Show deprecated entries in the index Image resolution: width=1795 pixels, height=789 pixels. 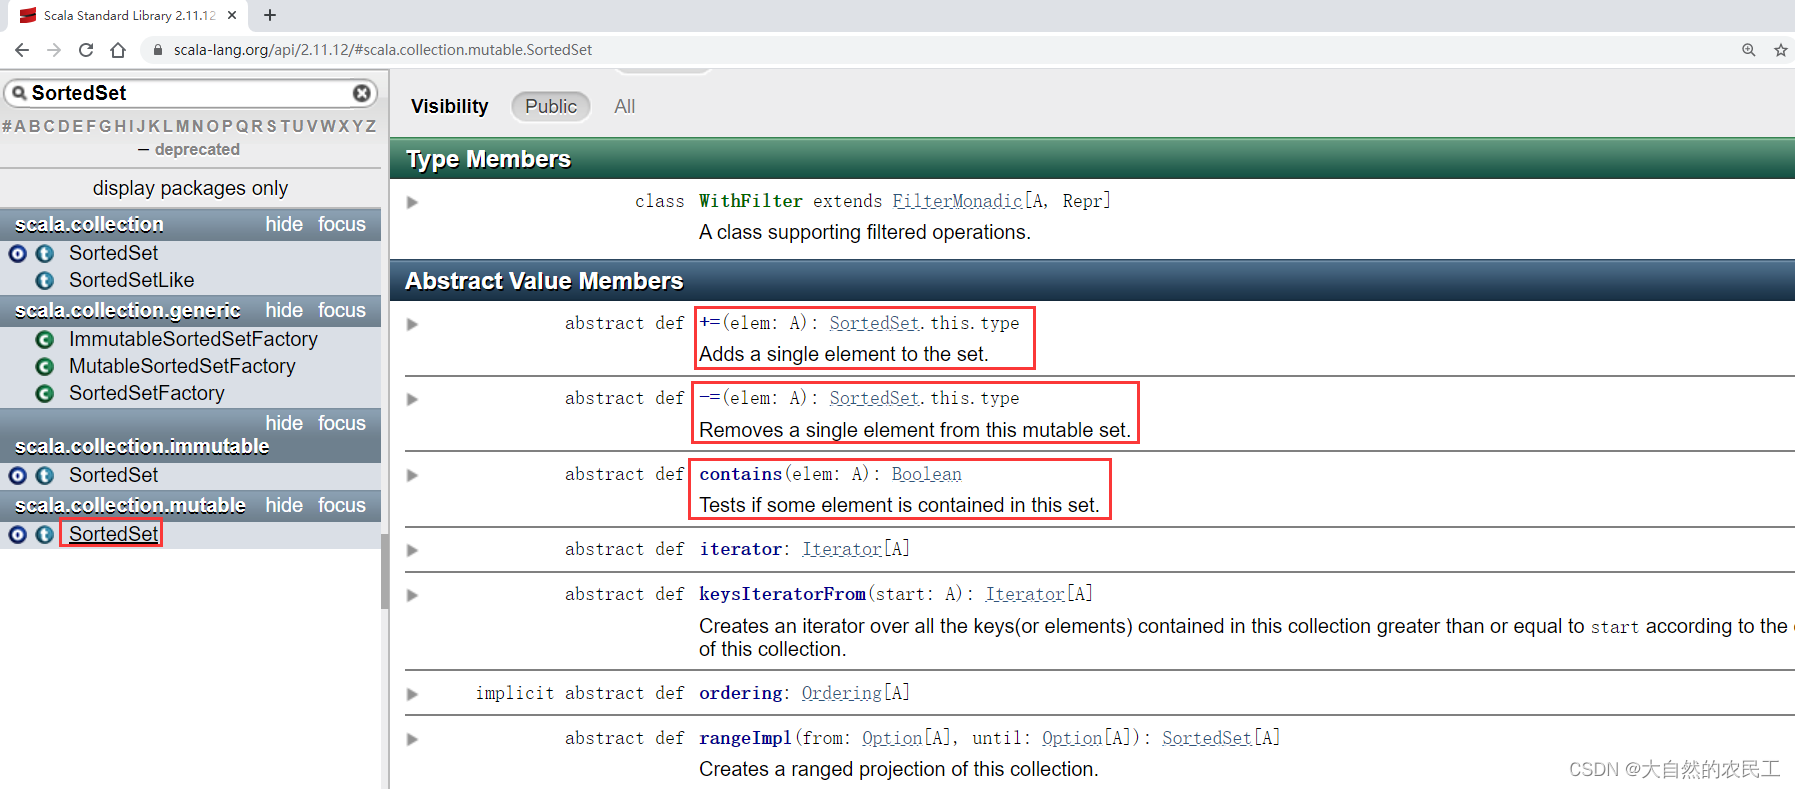(x=197, y=149)
